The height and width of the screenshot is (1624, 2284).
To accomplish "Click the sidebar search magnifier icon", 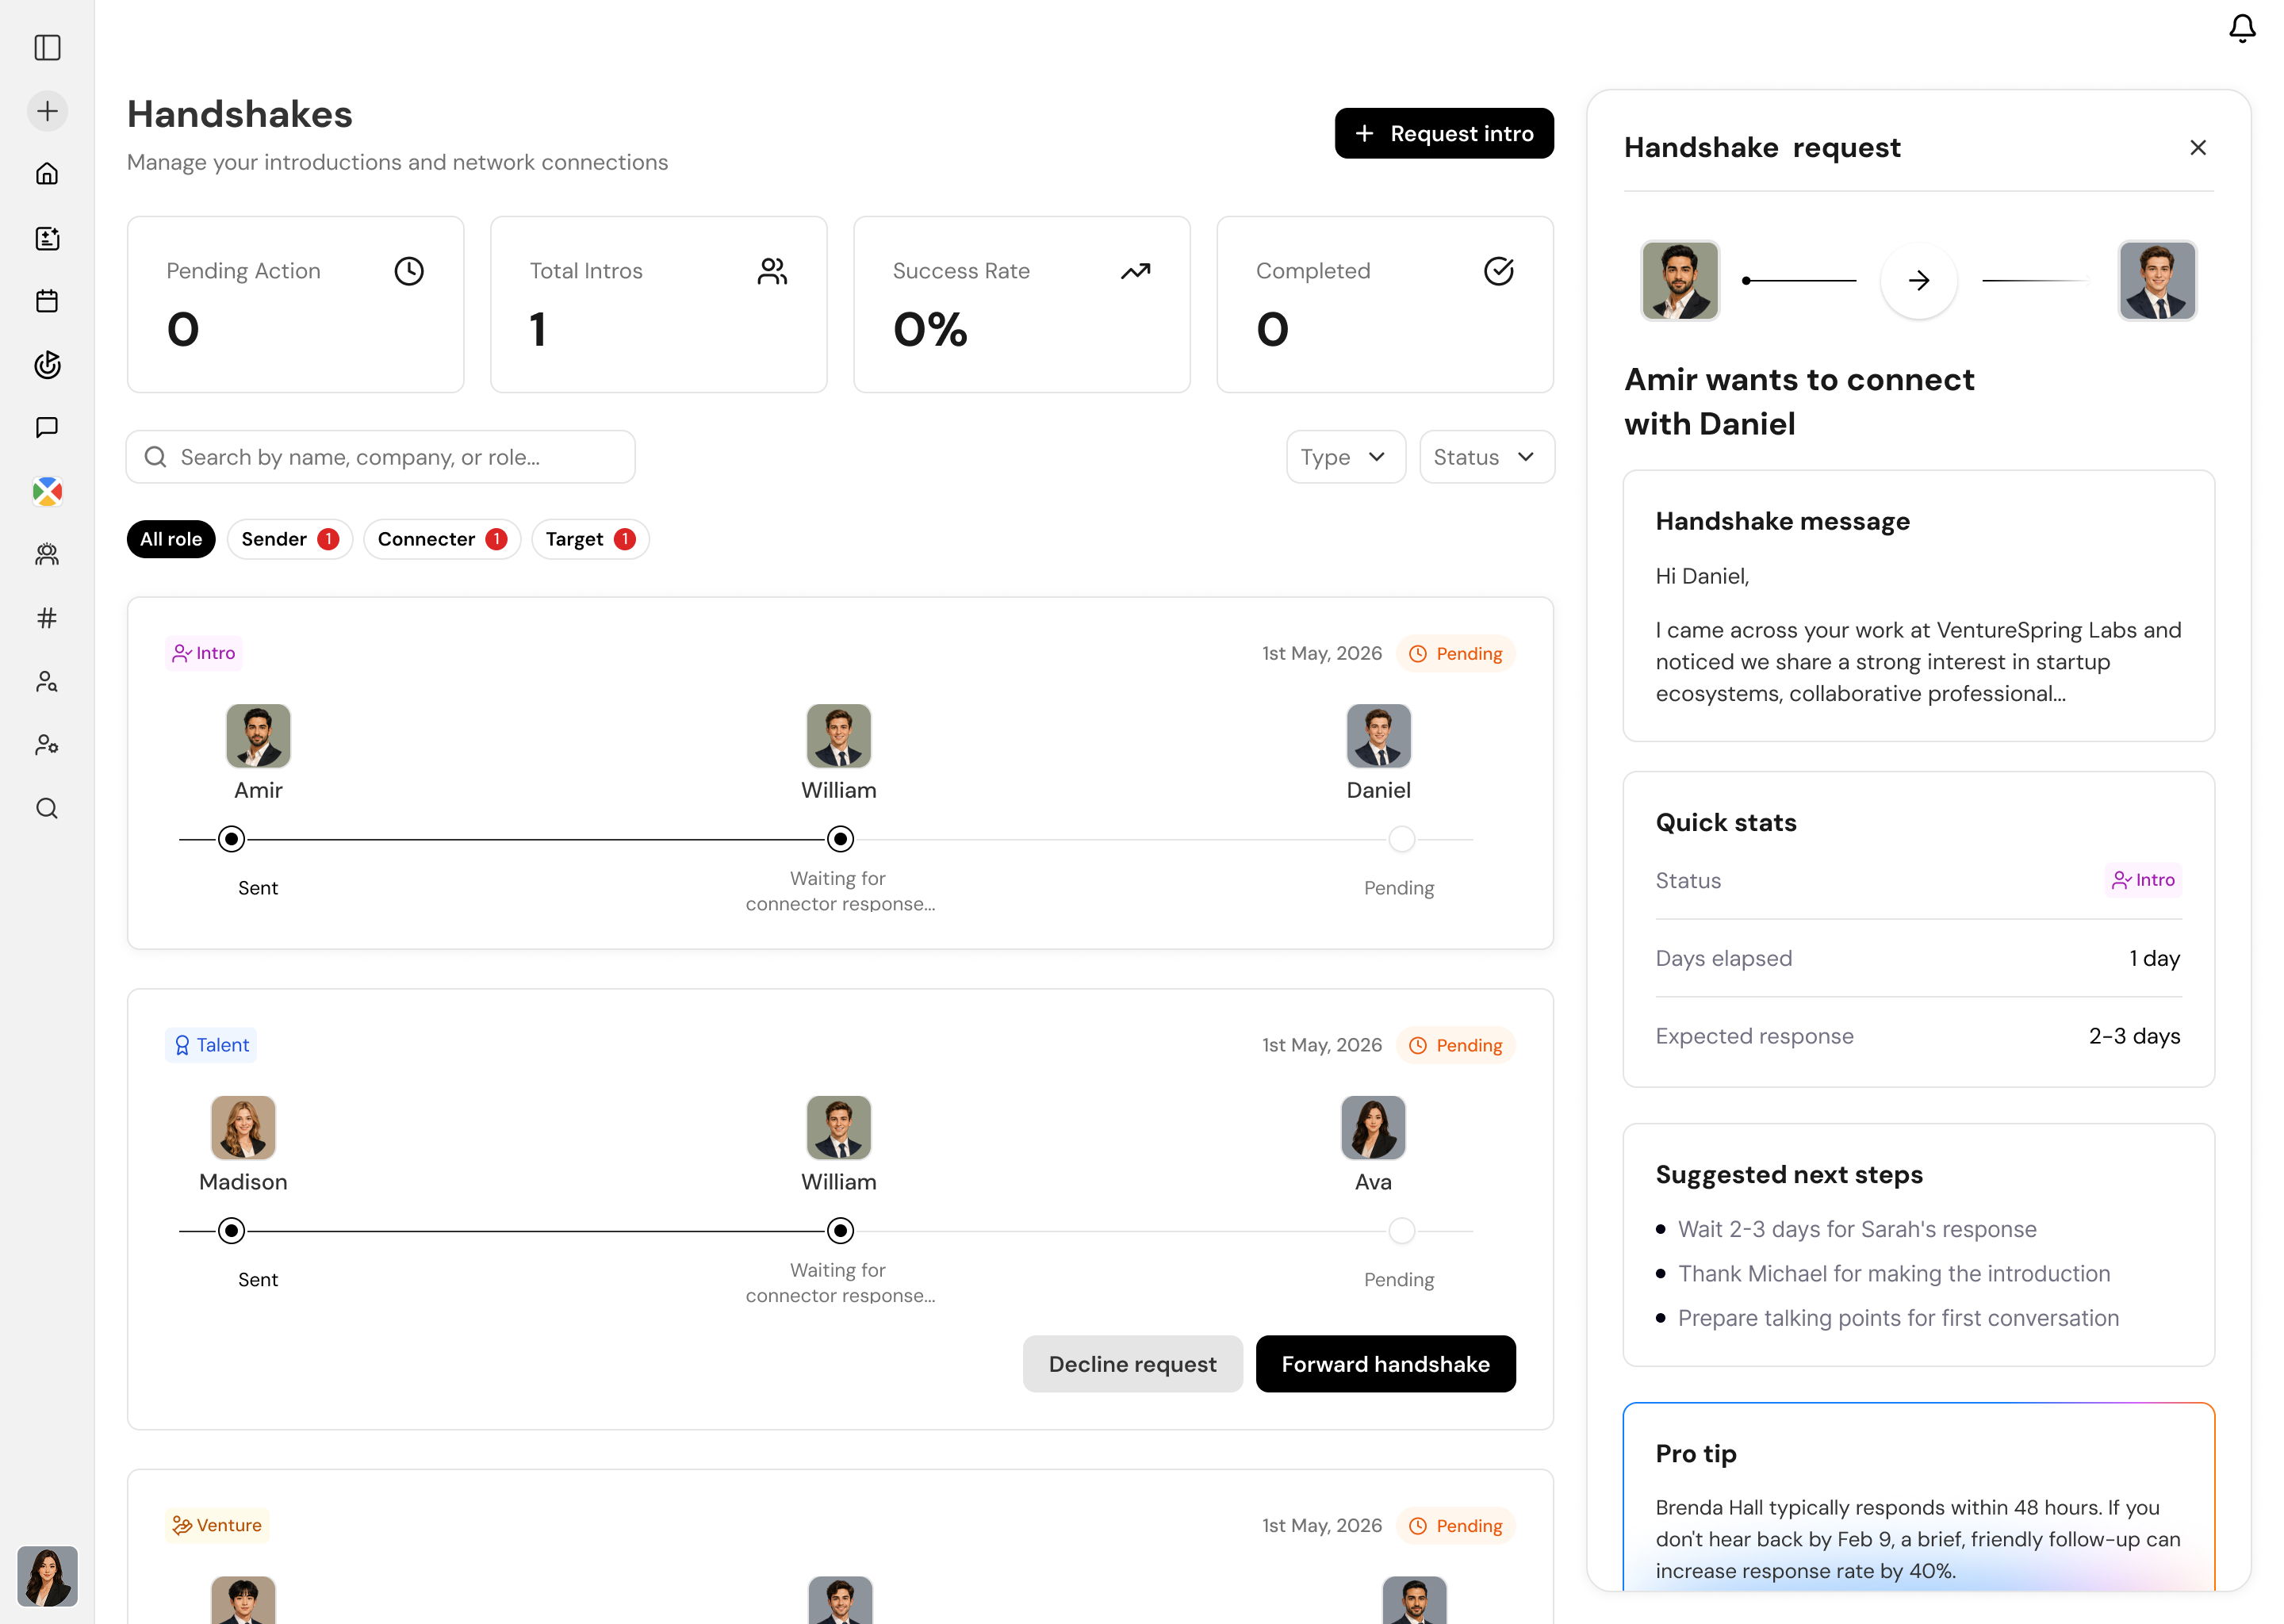I will [x=47, y=808].
